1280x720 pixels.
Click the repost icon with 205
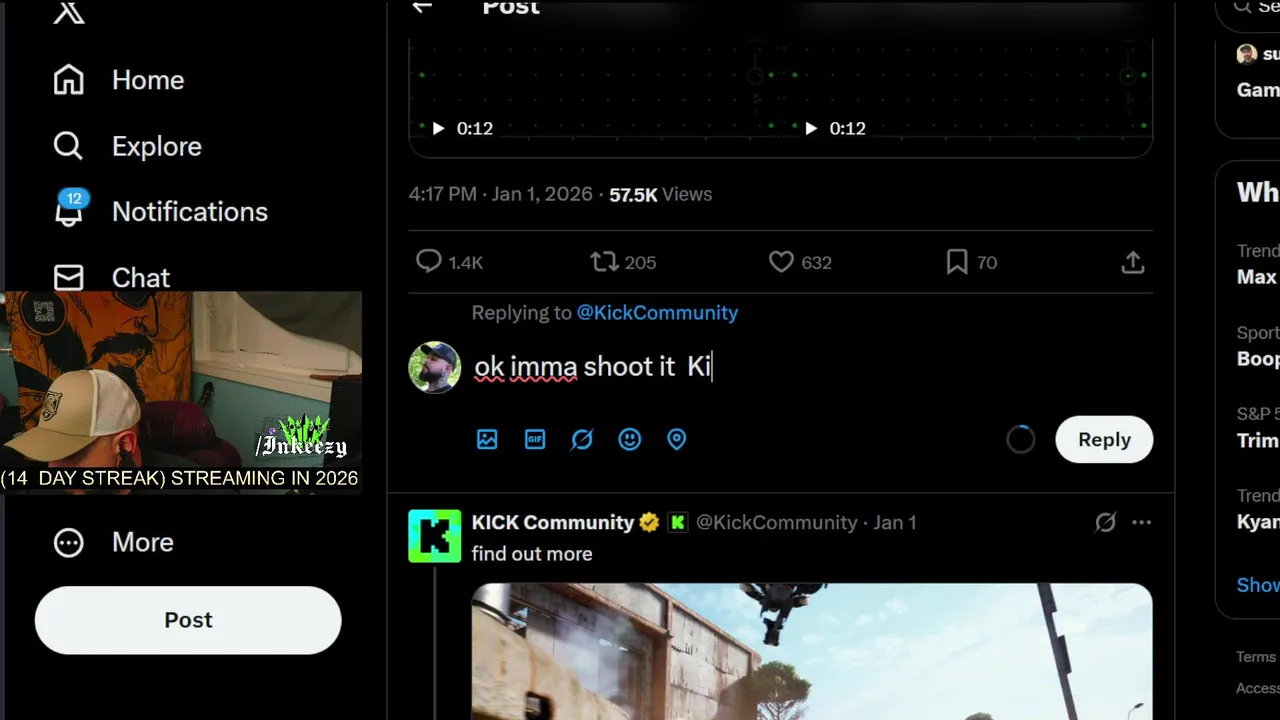pos(604,262)
